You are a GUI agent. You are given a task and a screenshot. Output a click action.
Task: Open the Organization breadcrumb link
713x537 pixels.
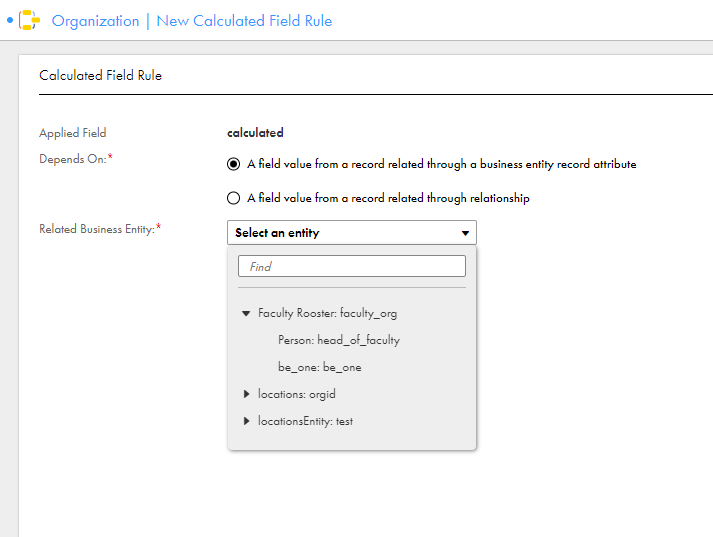click(x=95, y=21)
